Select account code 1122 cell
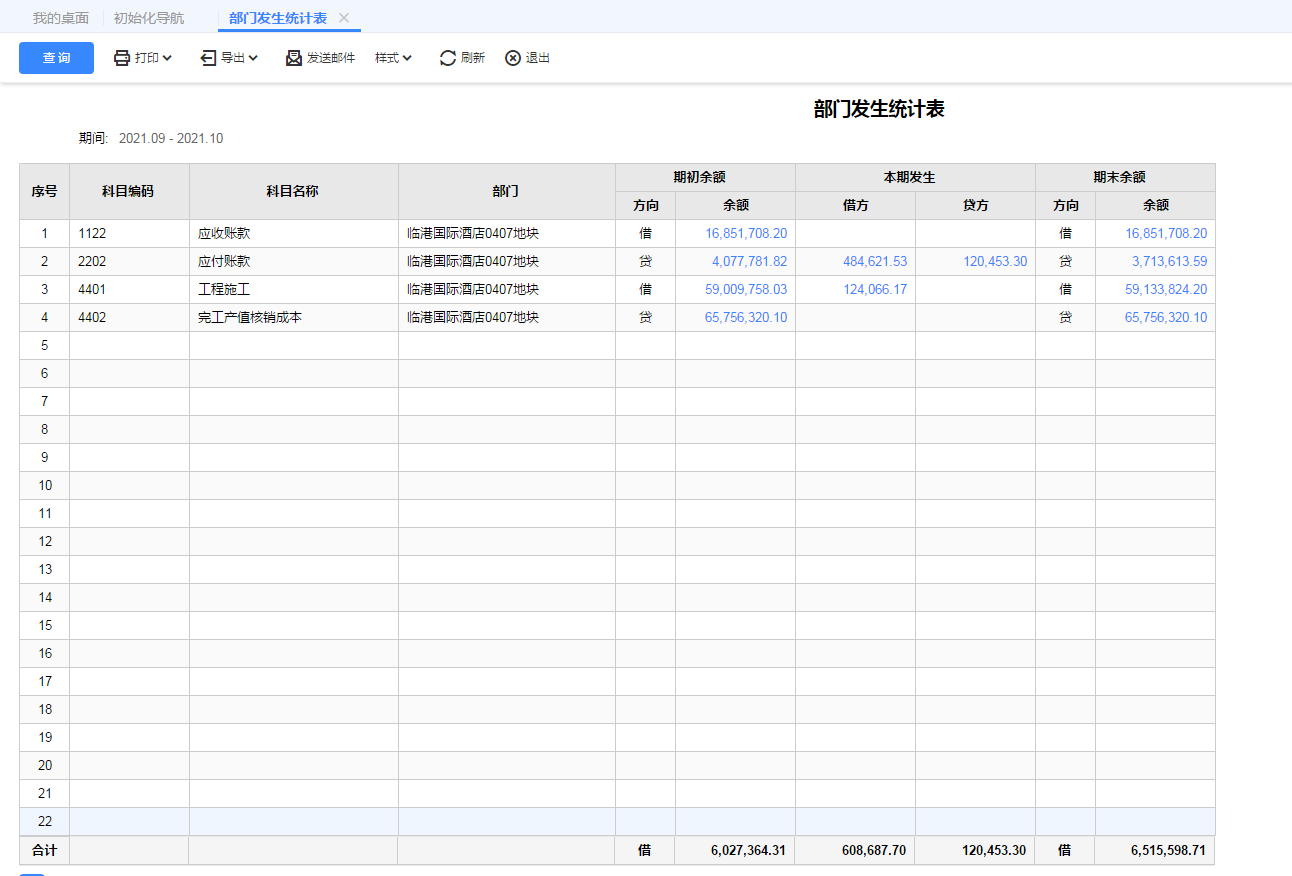Image resolution: width=1292 pixels, height=876 pixels. point(129,233)
